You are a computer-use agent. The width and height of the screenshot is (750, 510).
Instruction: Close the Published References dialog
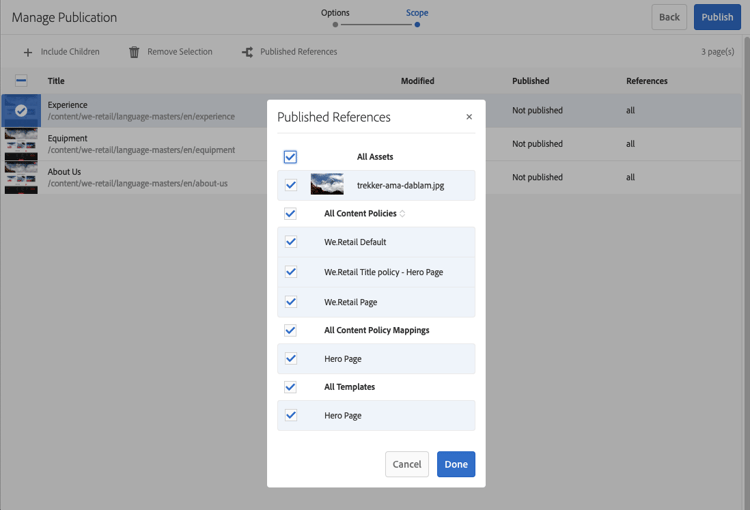(469, 117)
